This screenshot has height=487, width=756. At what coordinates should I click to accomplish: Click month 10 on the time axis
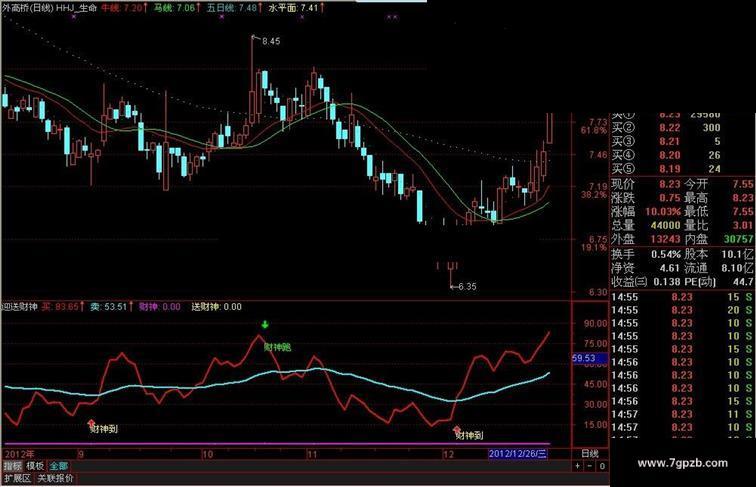[x=207, y=454]
